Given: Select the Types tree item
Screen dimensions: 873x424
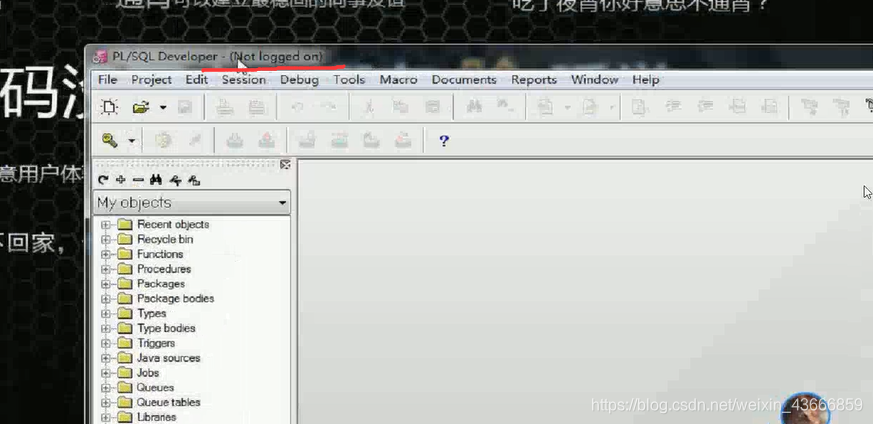Looking at the screenshot, I should (151, 314).
